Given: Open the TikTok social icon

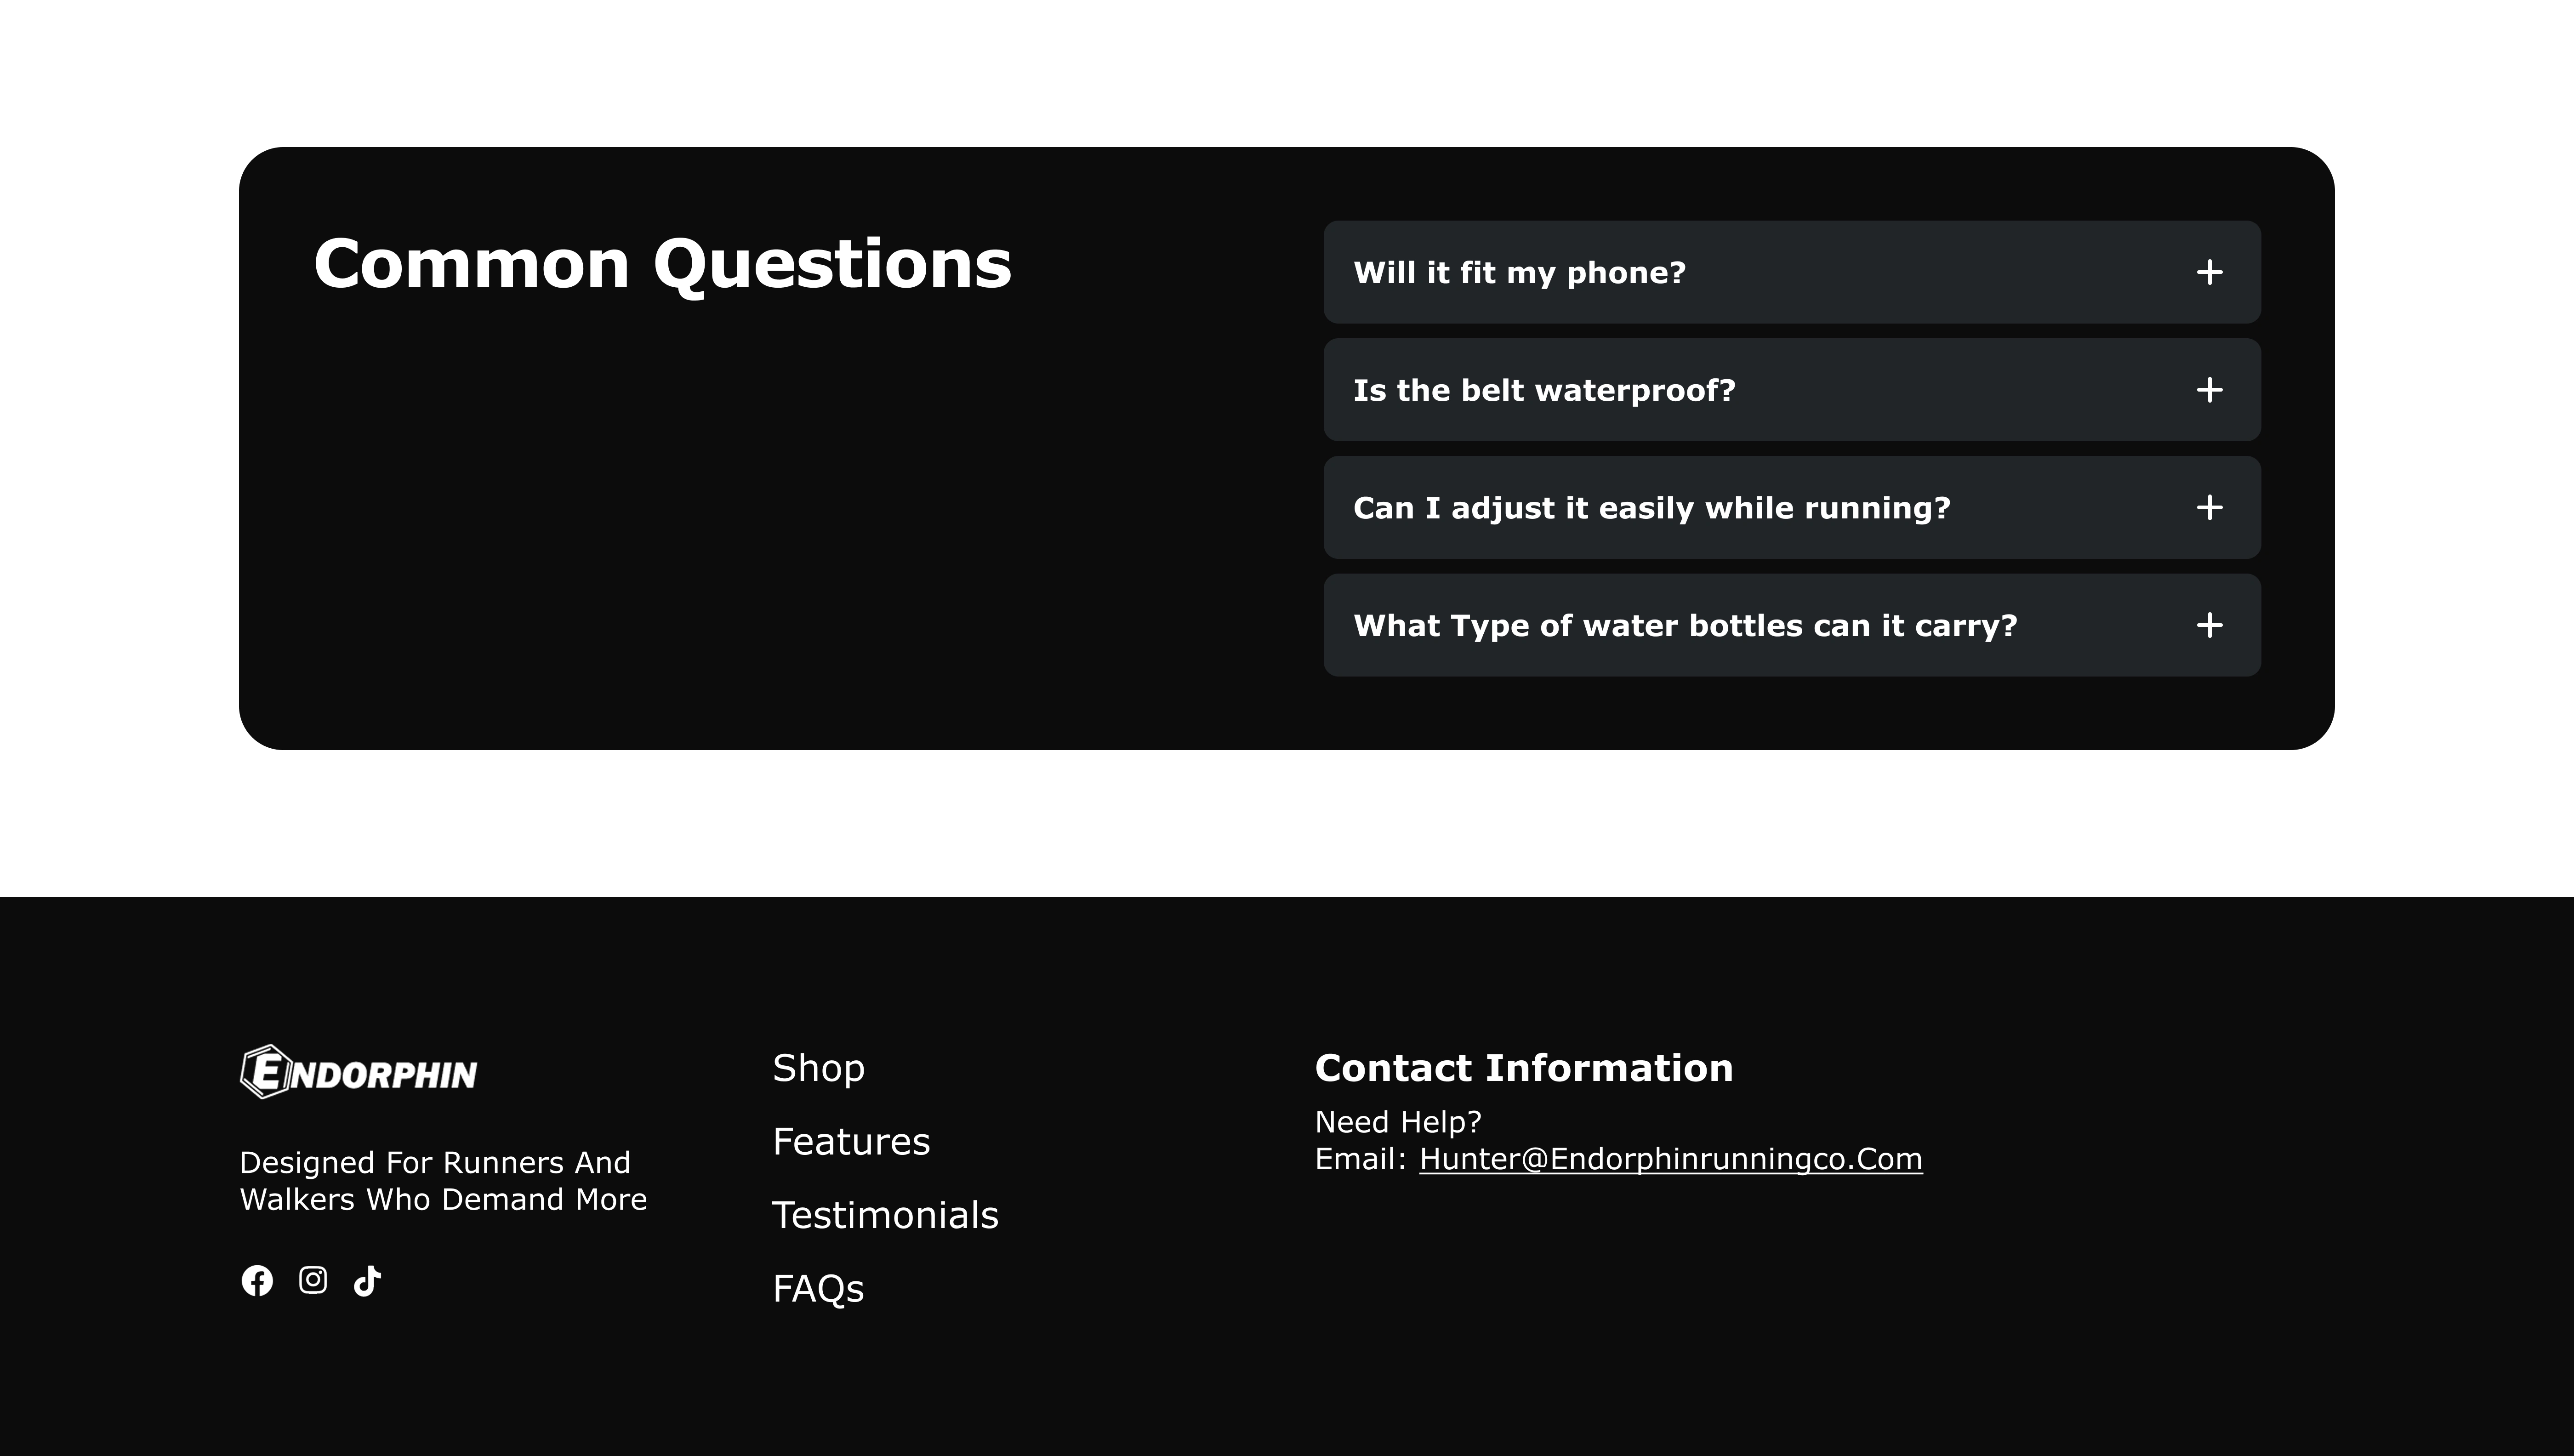Looking at the screenshot, I should pyautogui.click(x=367, y=1280).
